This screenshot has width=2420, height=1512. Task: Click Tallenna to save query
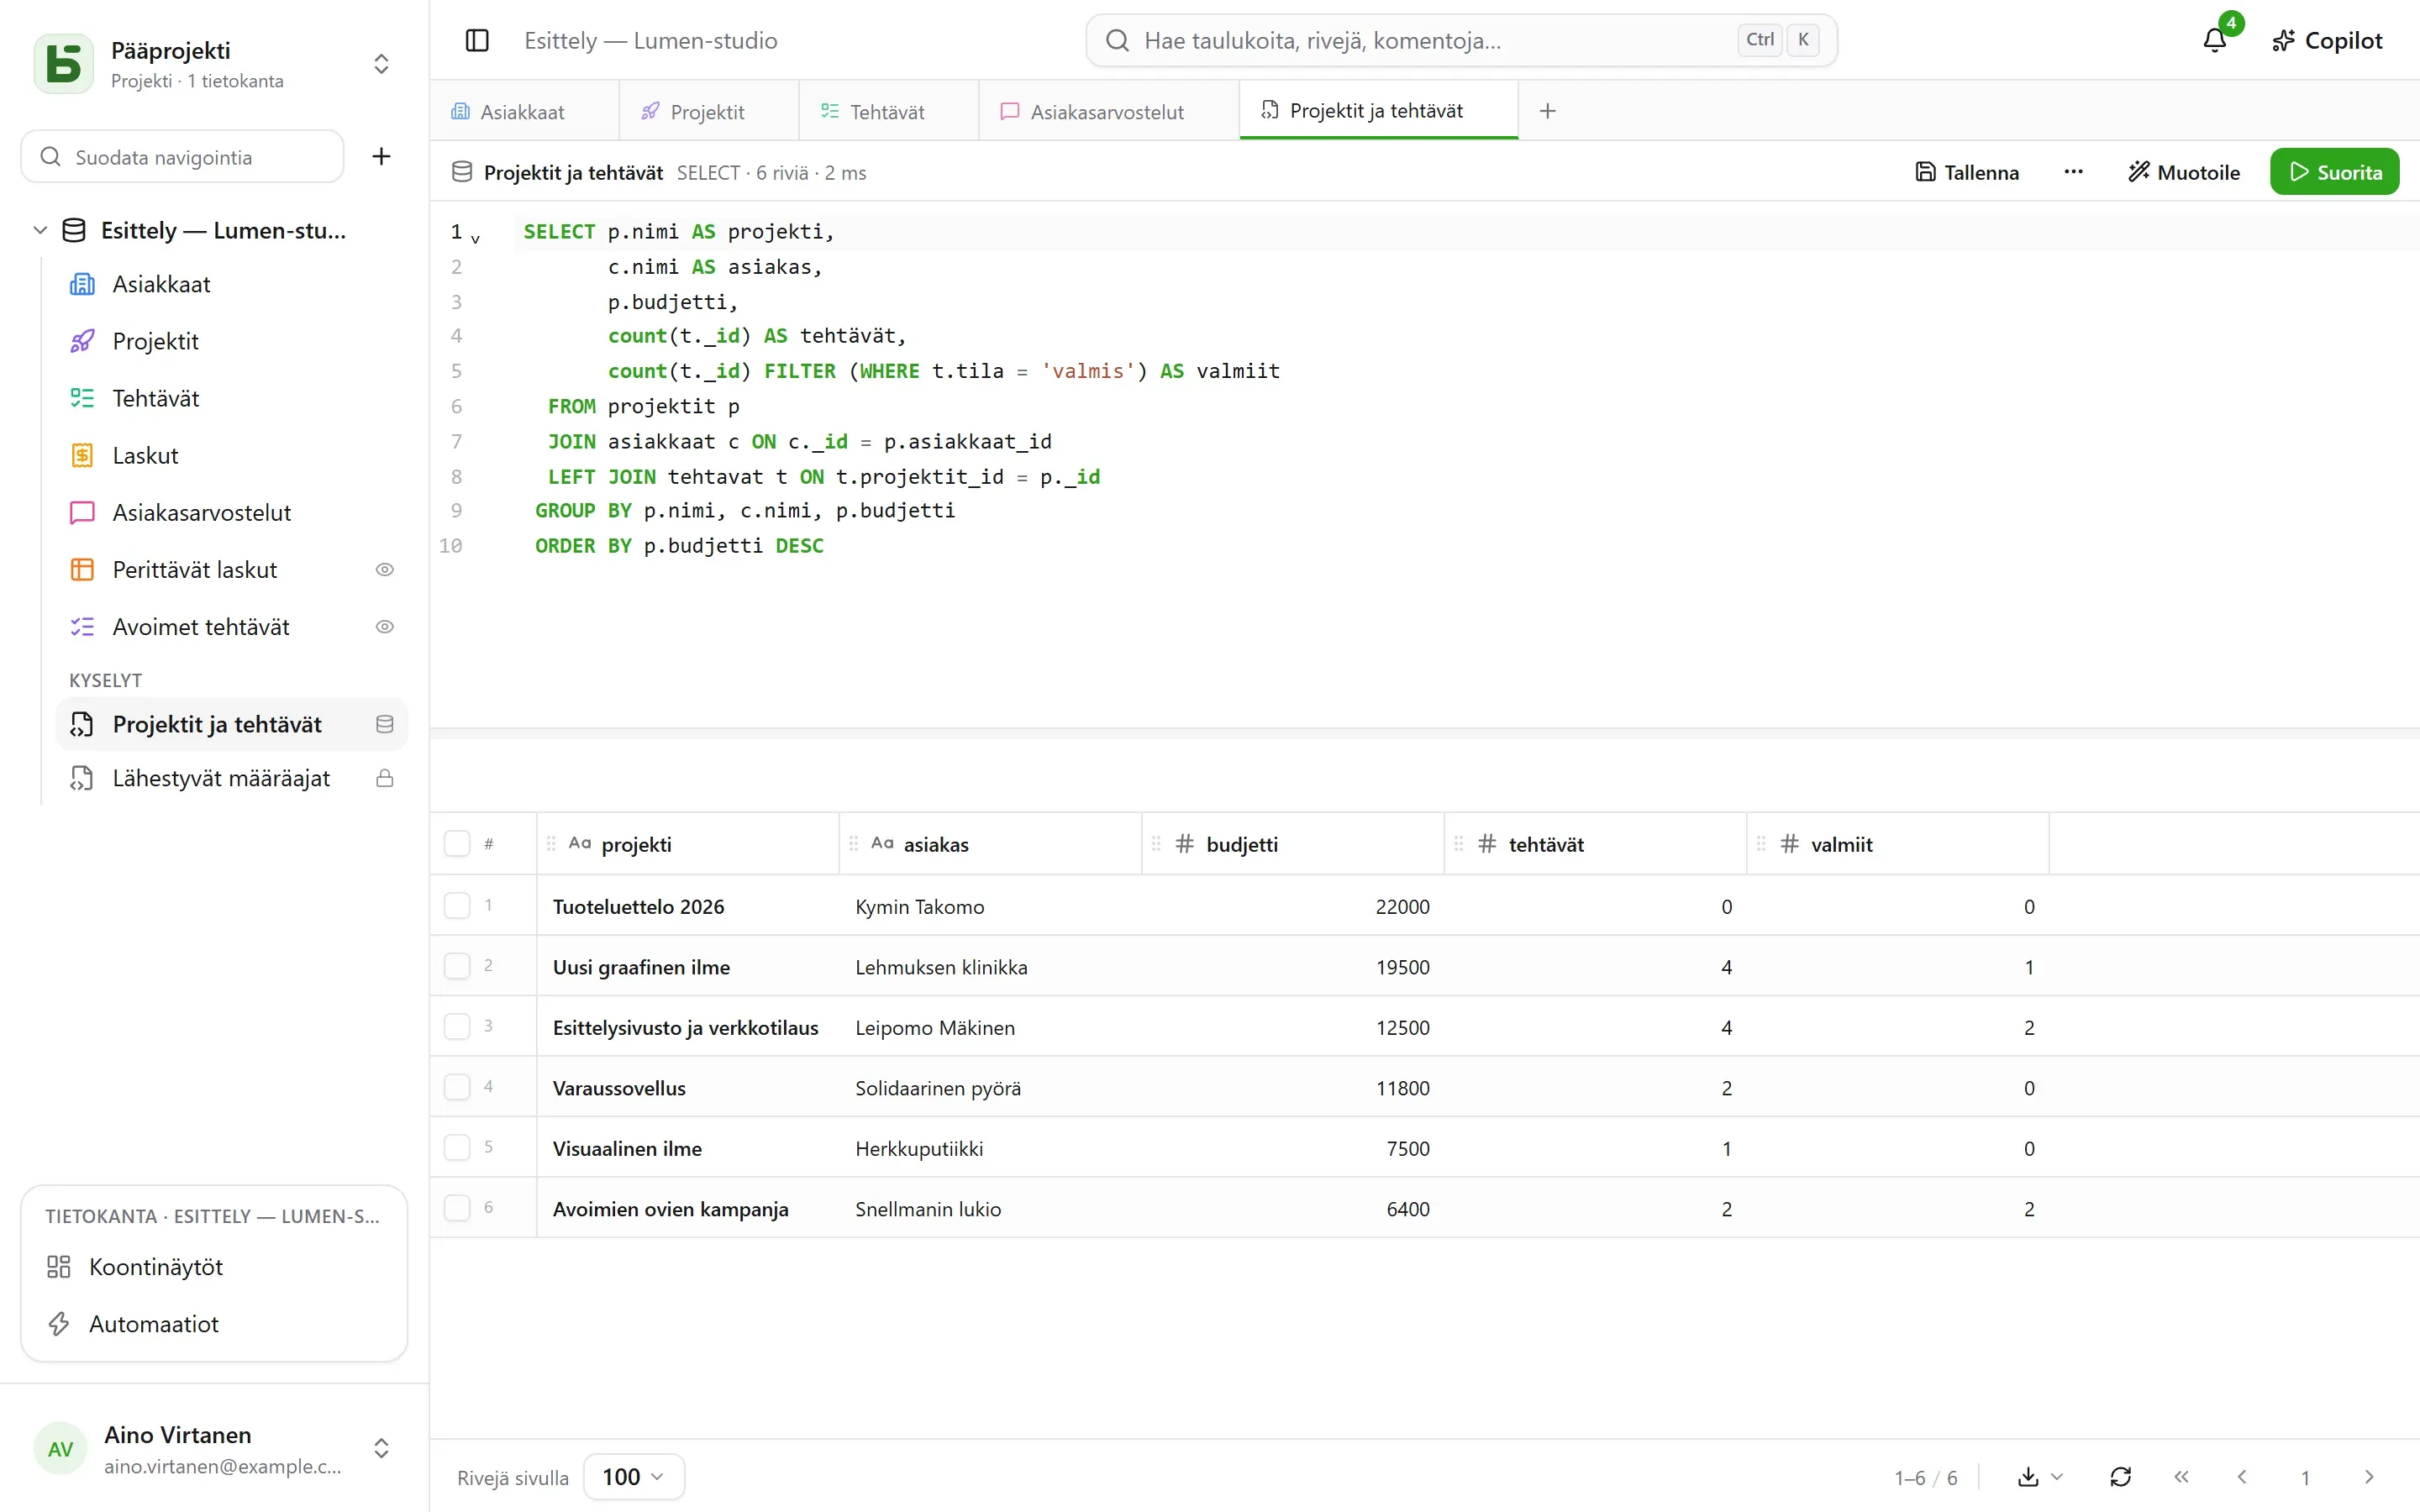pyautogui.click(x=1967, y=172)
